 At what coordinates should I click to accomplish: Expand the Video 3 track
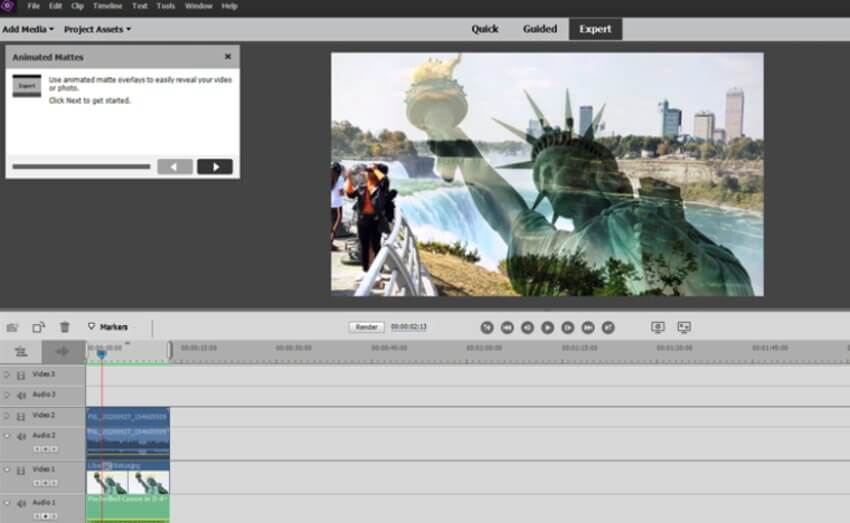click(7, 375)
